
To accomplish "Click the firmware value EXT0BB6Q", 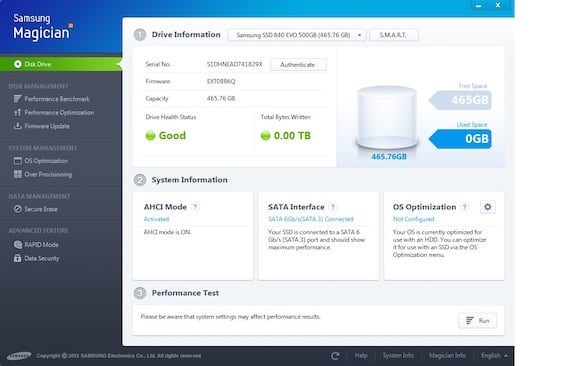I will click(x=221, y=82).
